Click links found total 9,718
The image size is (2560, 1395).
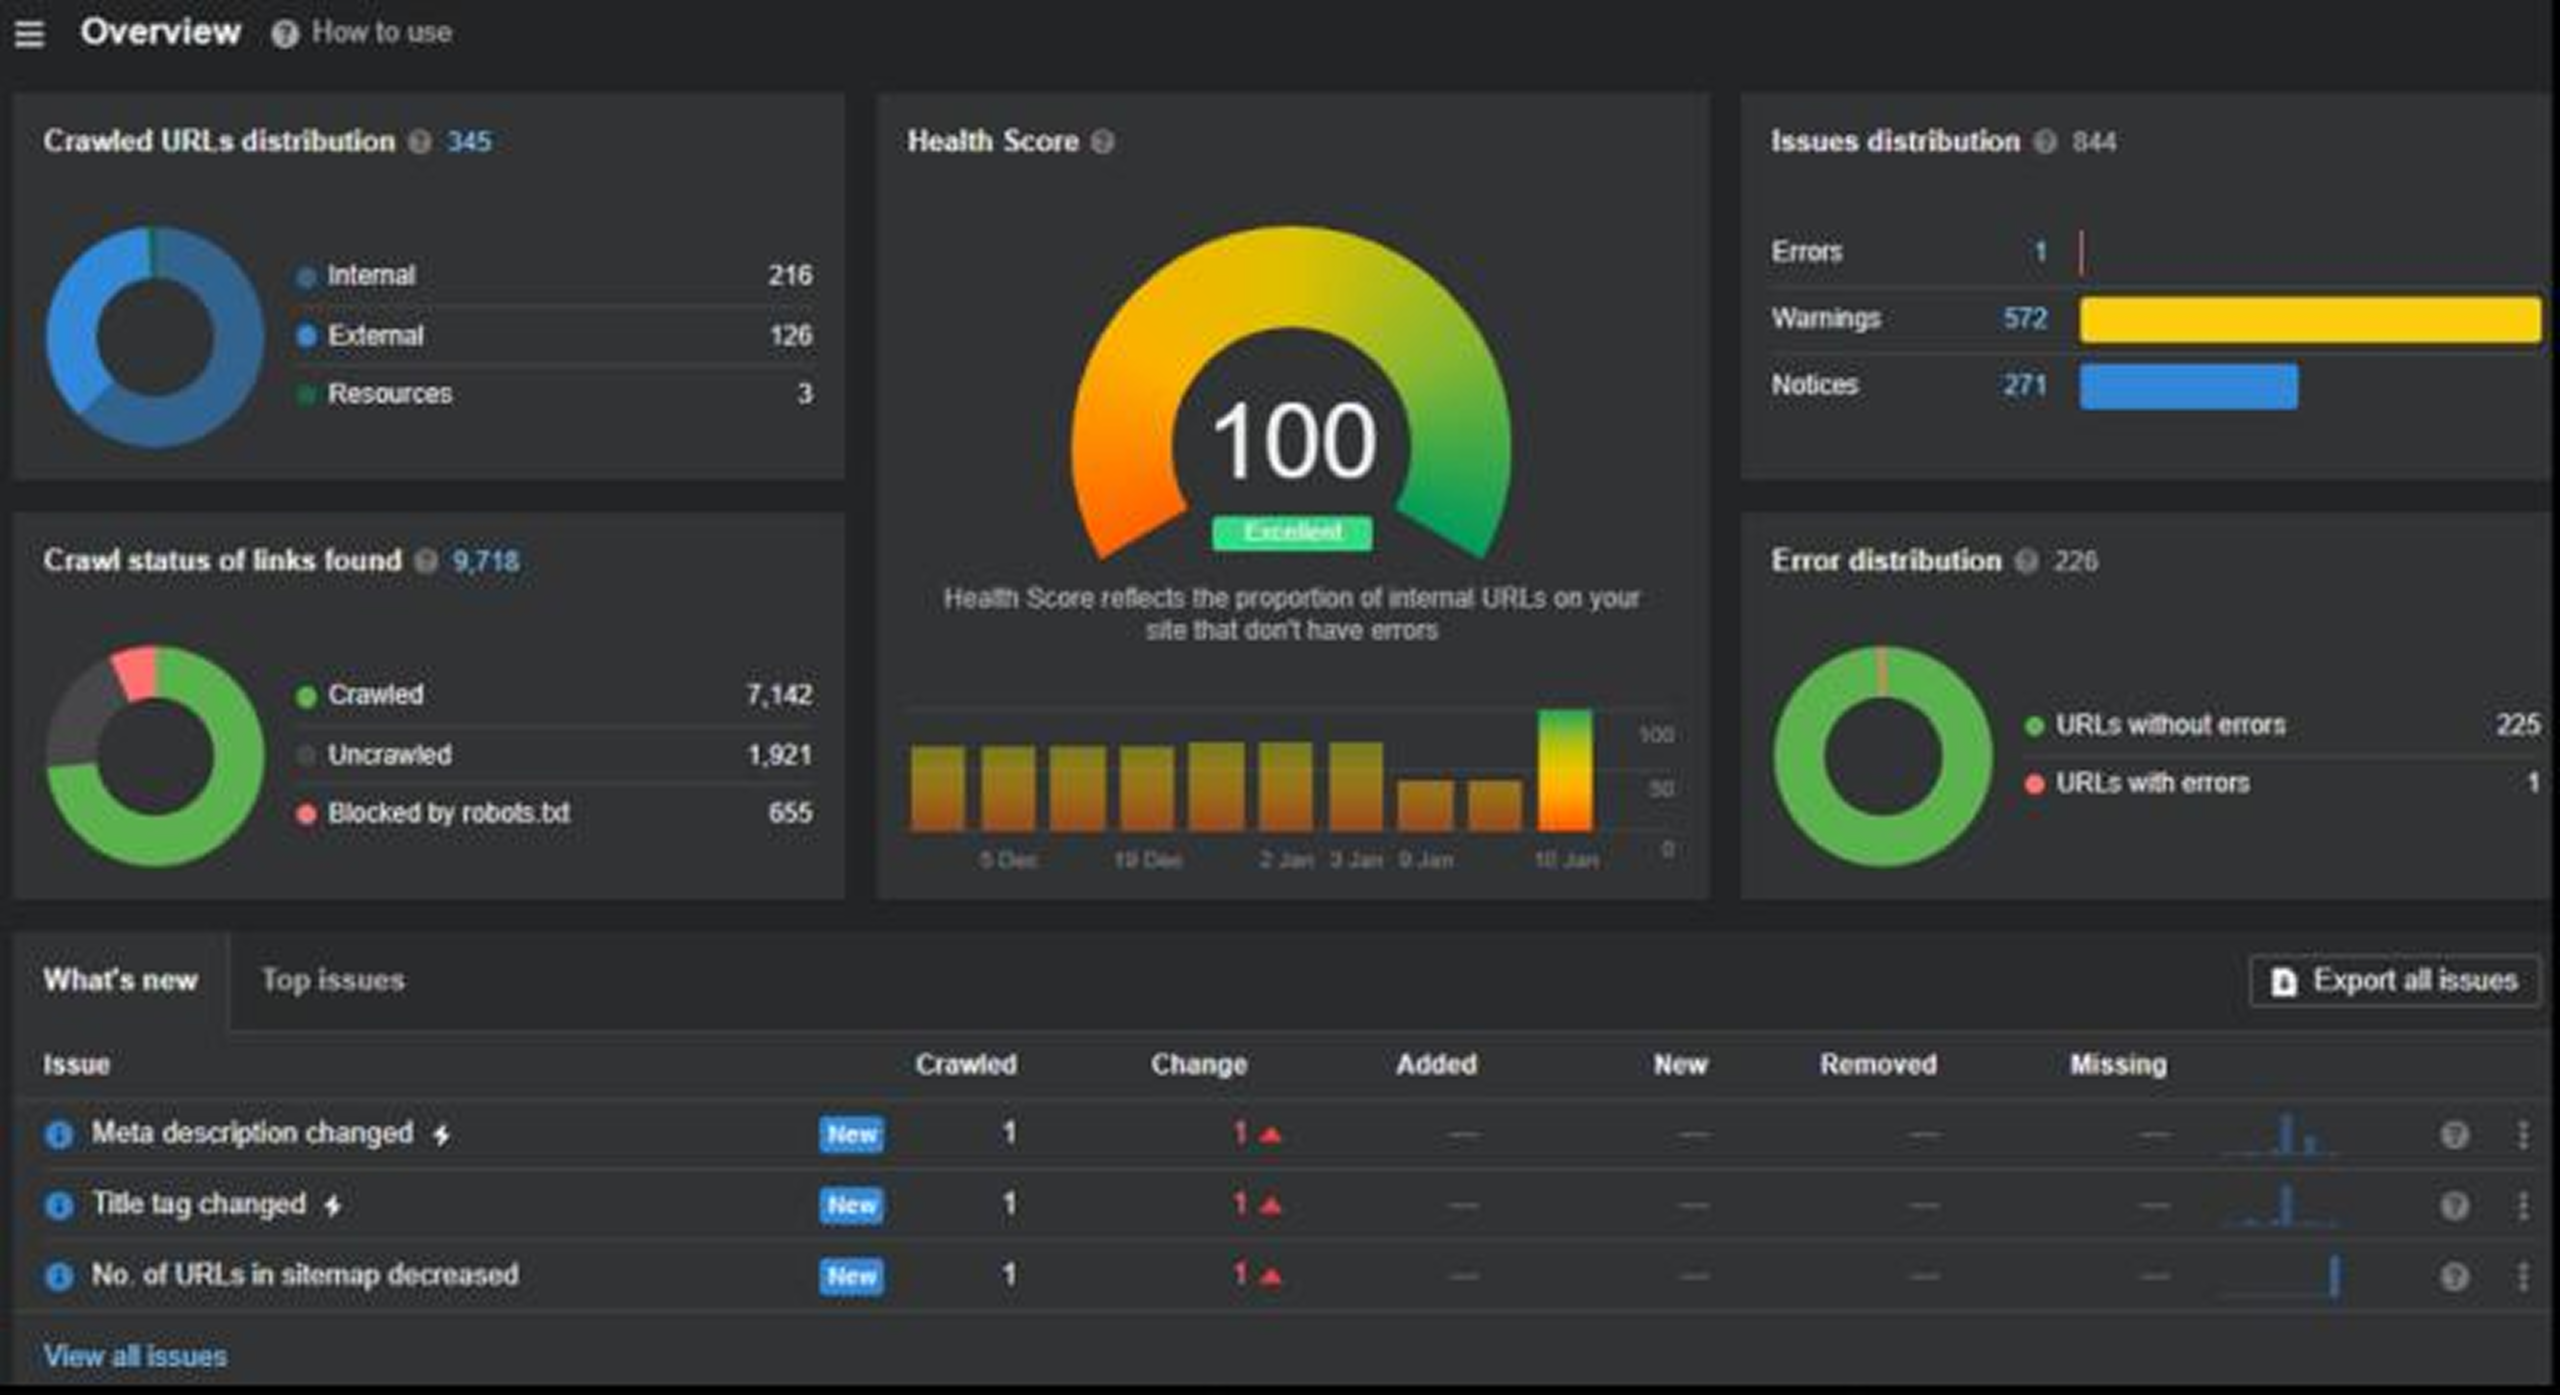coord(486,561)
